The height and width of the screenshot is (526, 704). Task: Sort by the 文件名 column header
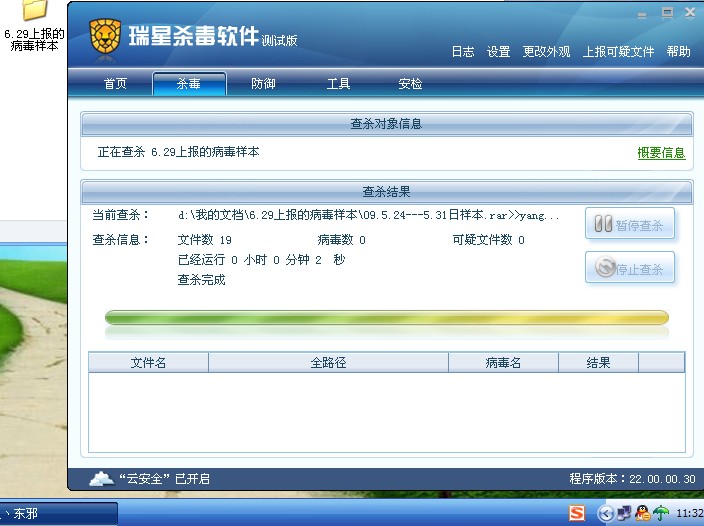(x=149, y=363)
